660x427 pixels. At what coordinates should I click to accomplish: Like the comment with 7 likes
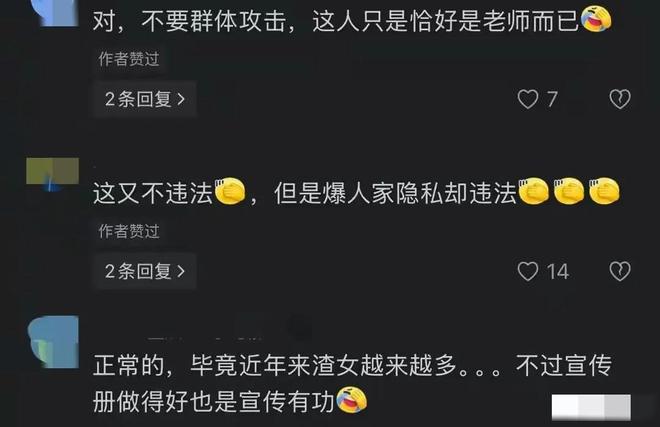coord(527,99)
